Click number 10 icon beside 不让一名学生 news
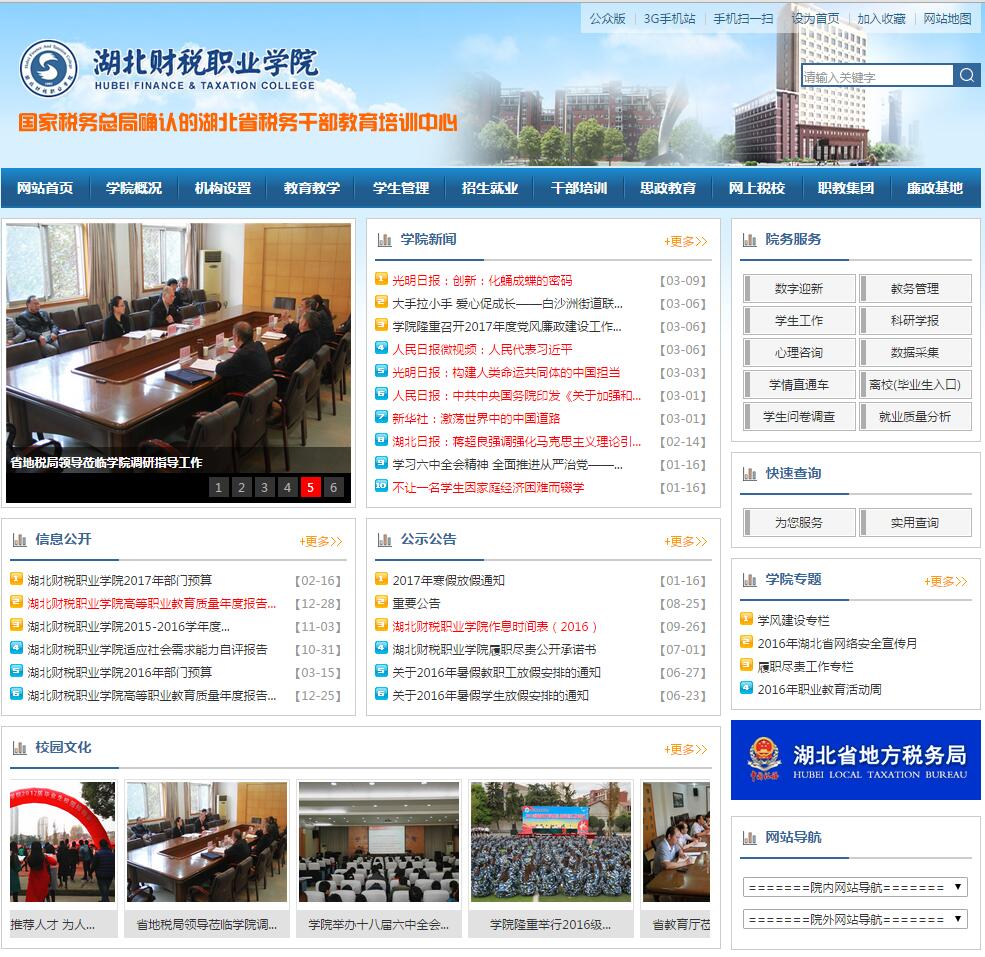 tap(381, 485)
